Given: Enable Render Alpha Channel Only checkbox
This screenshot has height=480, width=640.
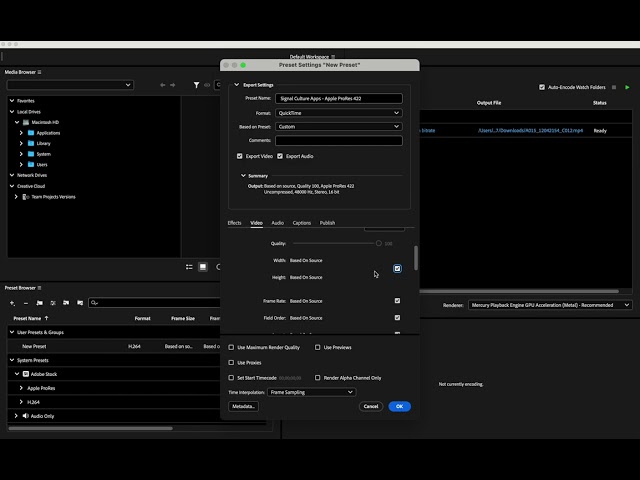Looking at the screenshot, I should coord(318,378).
